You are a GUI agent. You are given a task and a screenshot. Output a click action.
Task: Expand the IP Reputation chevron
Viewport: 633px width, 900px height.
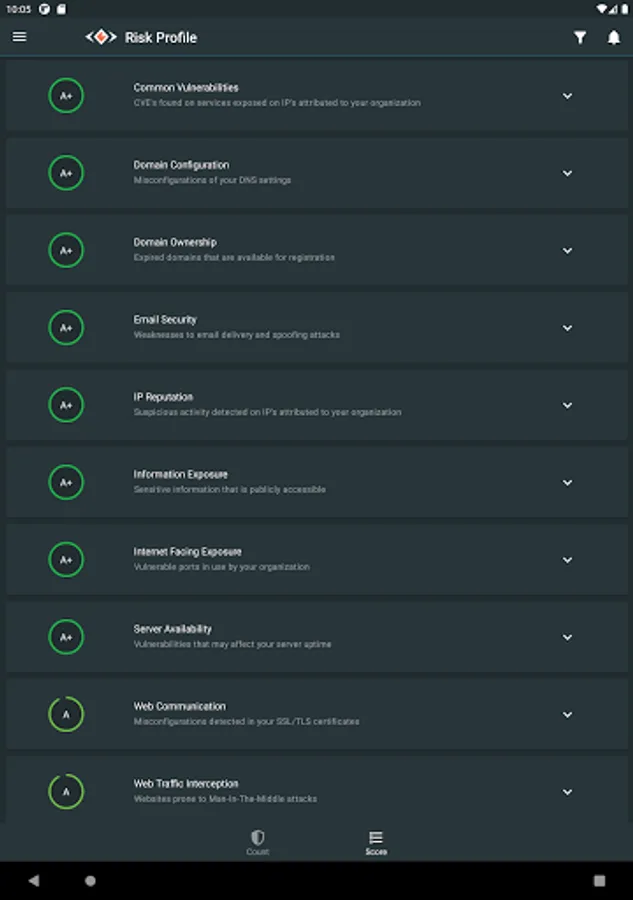pos(567,405)
